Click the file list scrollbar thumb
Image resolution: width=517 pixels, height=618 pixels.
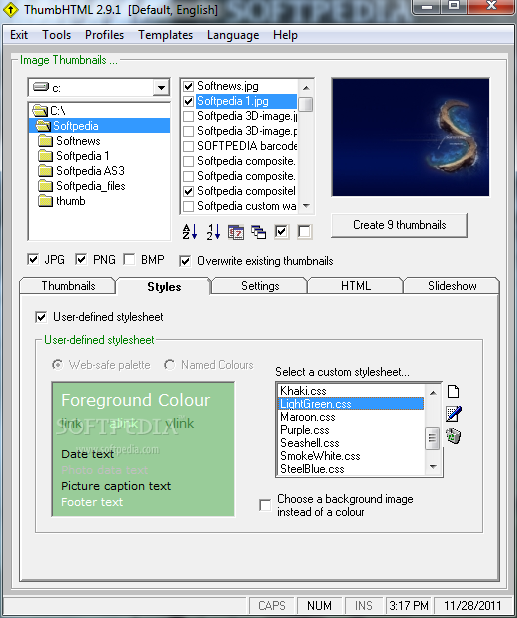pos(306,104)
